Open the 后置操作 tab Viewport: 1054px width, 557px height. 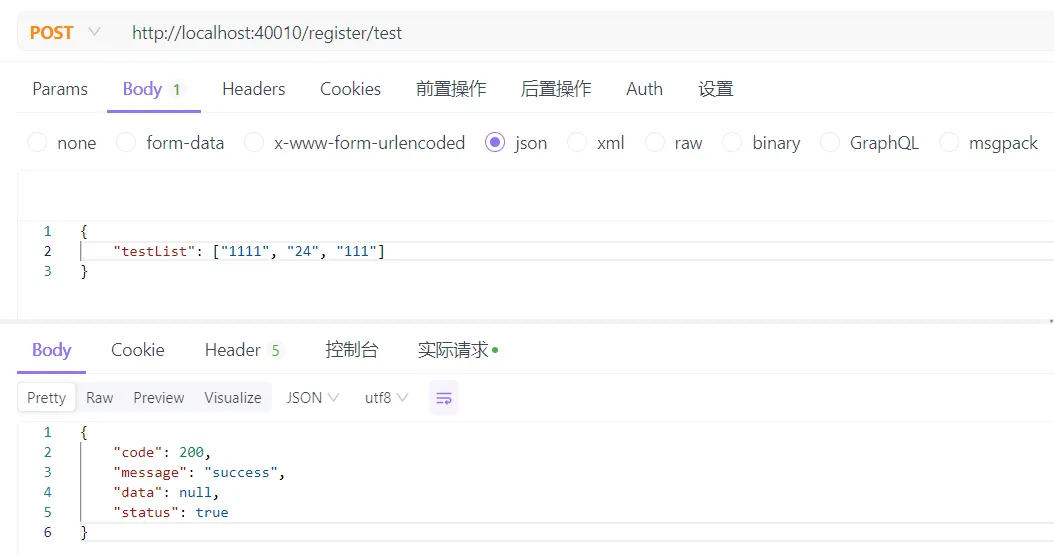click(x=556, y=89)
